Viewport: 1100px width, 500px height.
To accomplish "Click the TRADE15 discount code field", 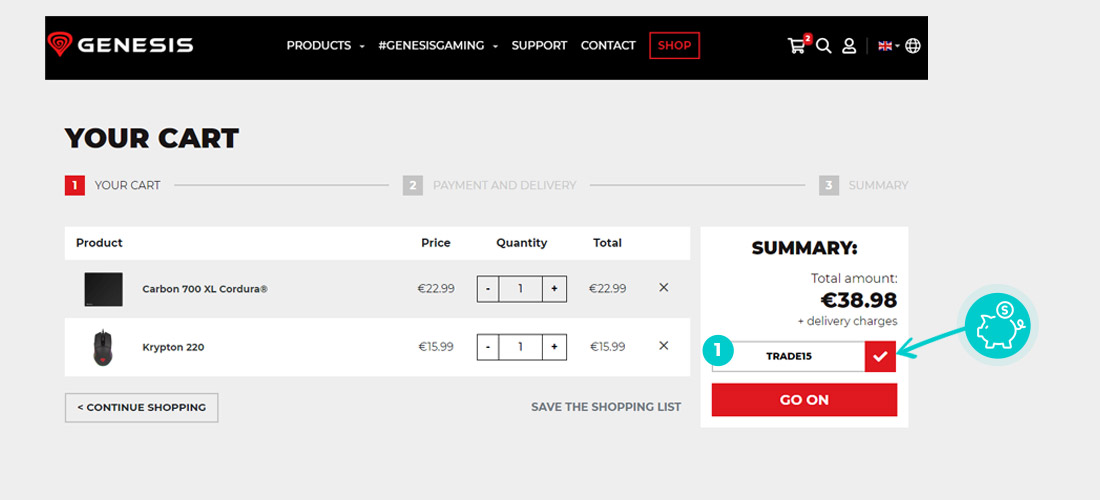I will click(789, 356).
